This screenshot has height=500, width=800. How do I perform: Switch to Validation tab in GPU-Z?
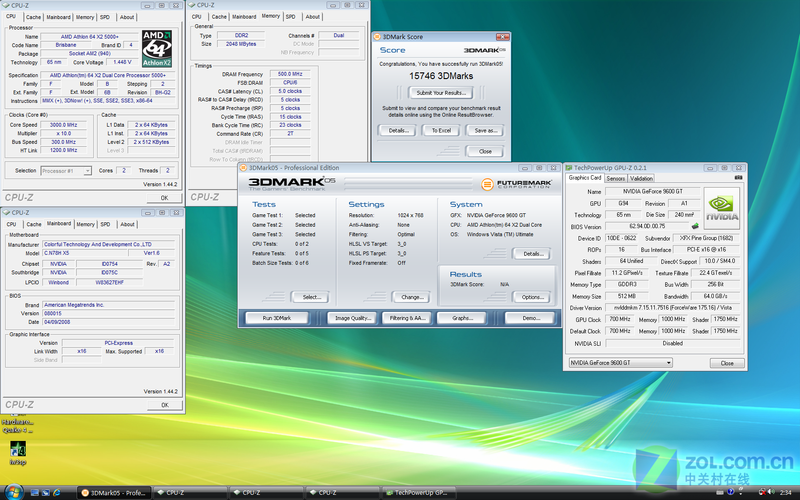tap(641, 178)
